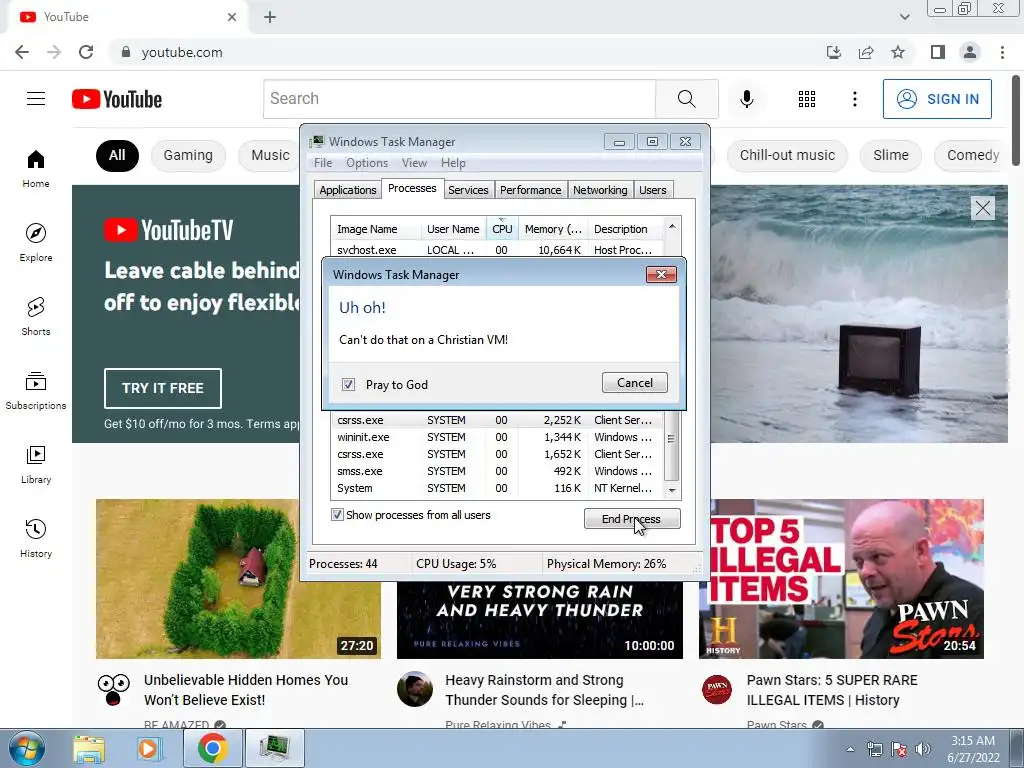Open Shorts in sidebar

[36, 316]
